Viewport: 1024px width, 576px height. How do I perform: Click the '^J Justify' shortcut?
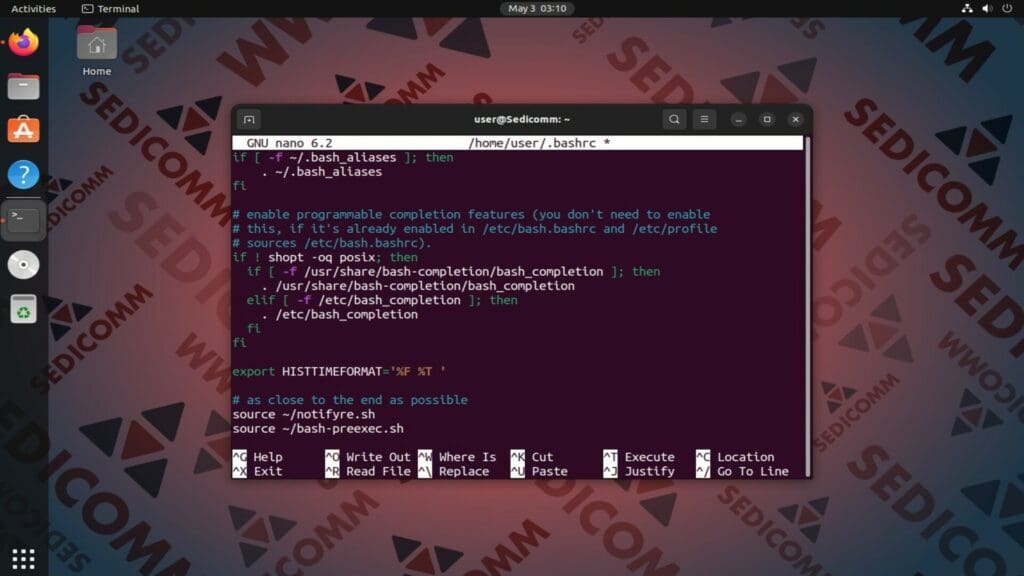[x=639, y=472]
